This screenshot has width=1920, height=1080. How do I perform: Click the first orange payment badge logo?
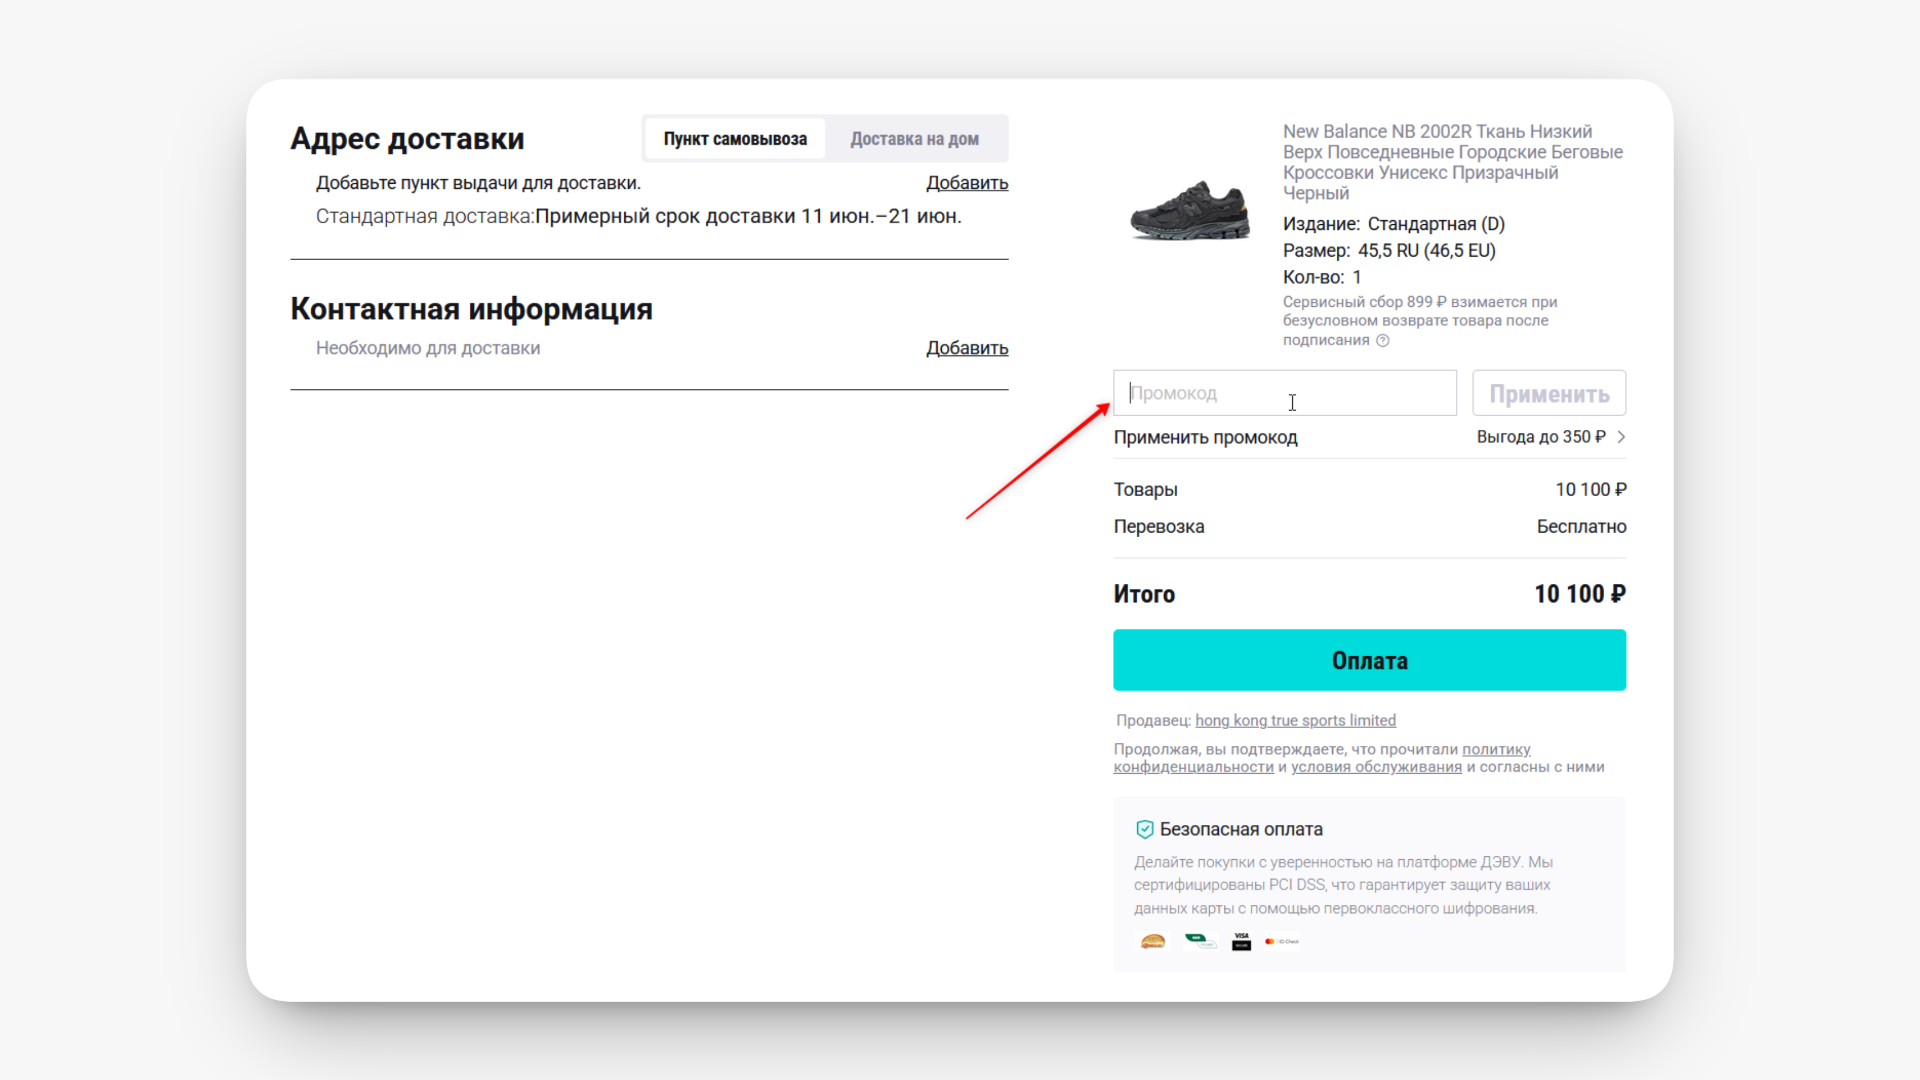[1153, 941]
